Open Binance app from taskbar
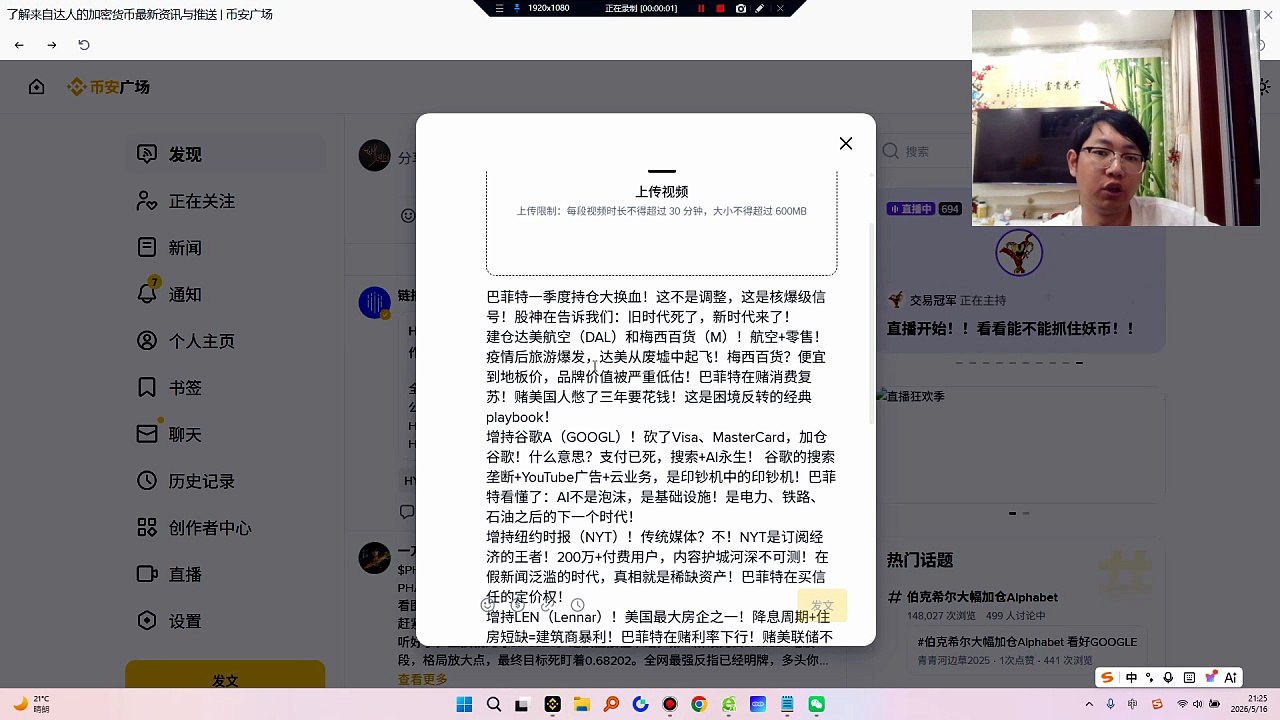1280x720 pixels. coord(552,704)
